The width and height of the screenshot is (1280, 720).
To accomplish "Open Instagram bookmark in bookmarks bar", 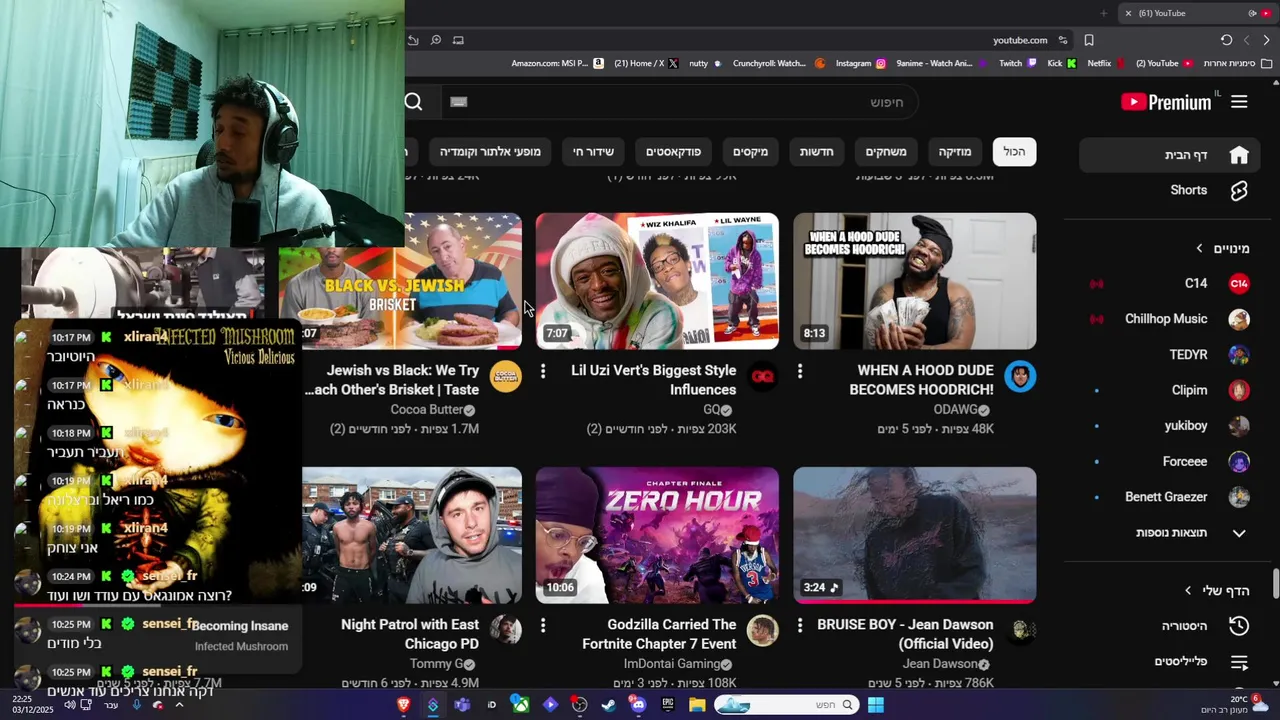I will tap(861, 63).
